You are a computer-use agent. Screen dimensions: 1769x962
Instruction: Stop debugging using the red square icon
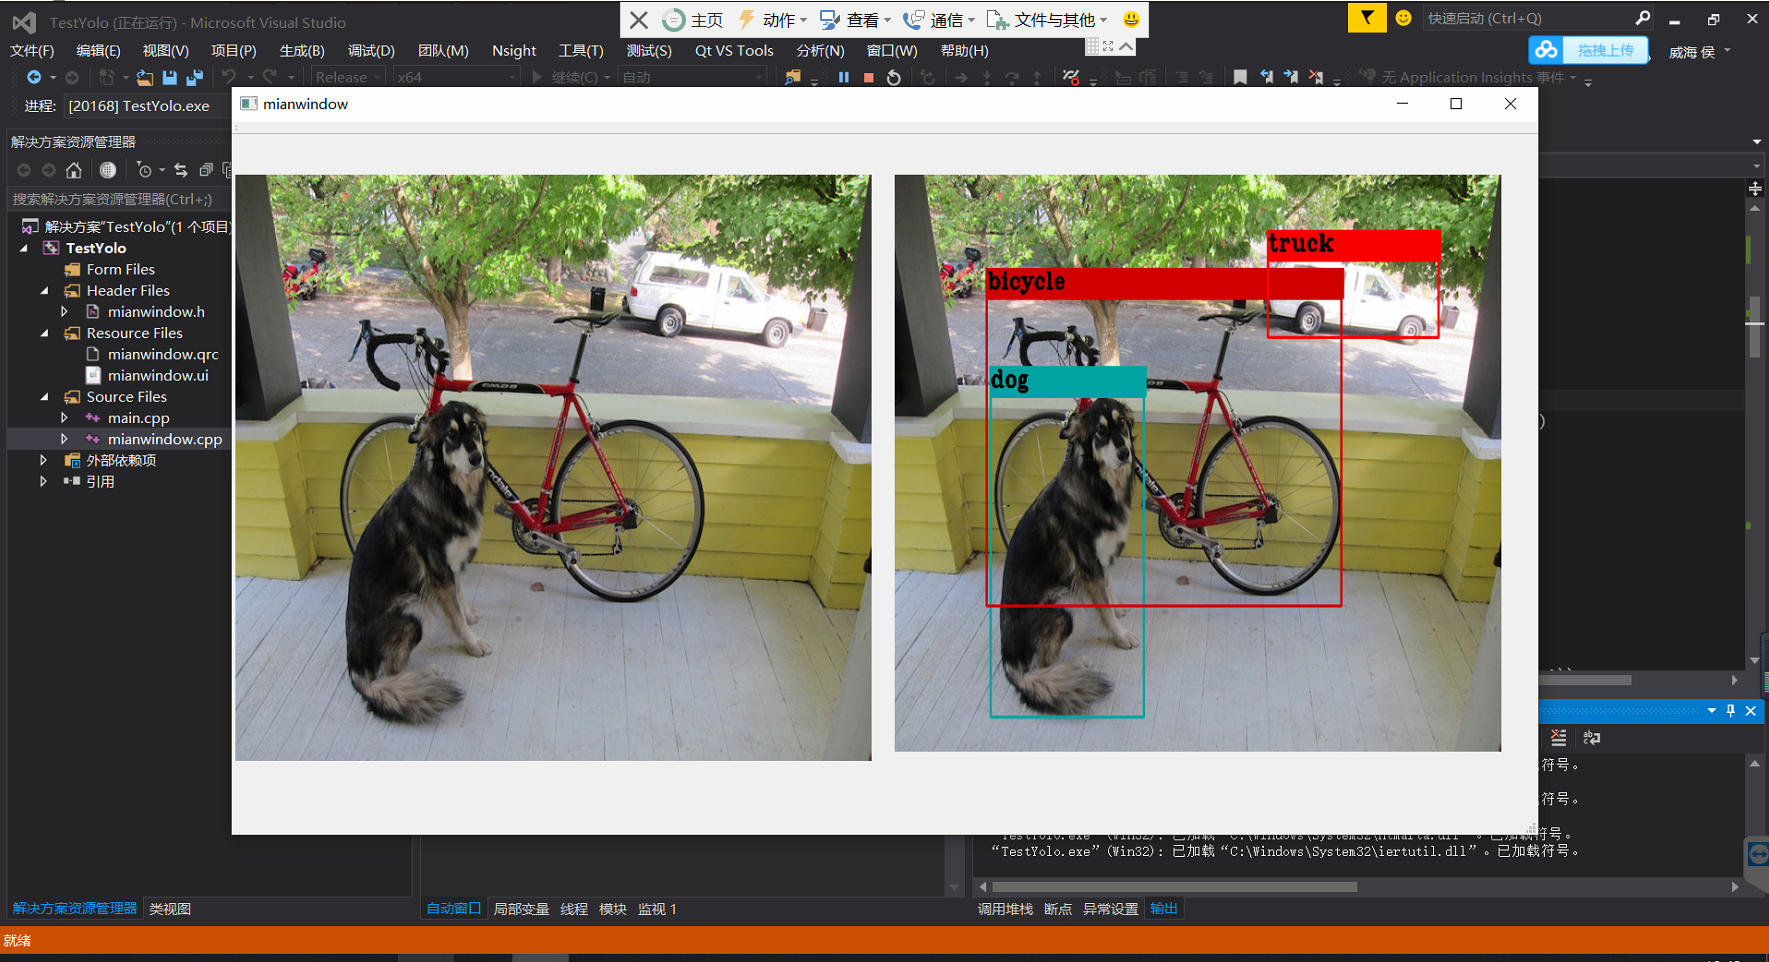coord(869,77)
